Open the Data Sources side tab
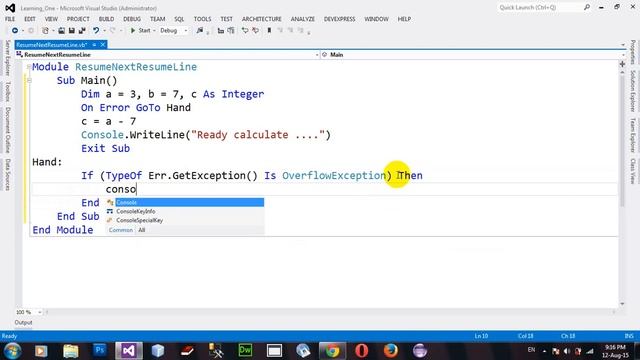640x360 pixels. click(7, 174)
